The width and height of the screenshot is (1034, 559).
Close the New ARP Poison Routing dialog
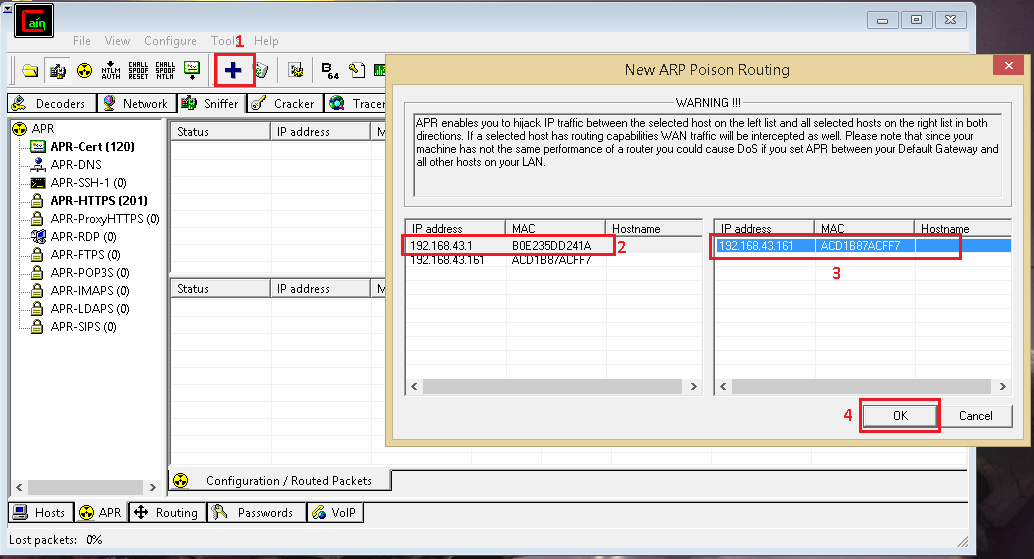pos(1008,65)
